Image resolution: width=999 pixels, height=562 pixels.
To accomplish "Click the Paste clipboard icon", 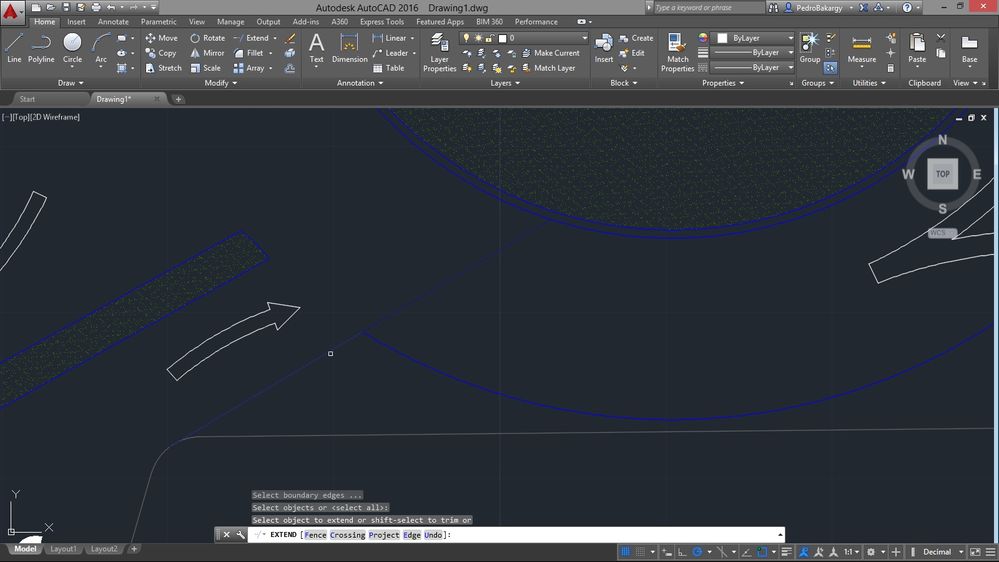I will (x=917, y=48).
